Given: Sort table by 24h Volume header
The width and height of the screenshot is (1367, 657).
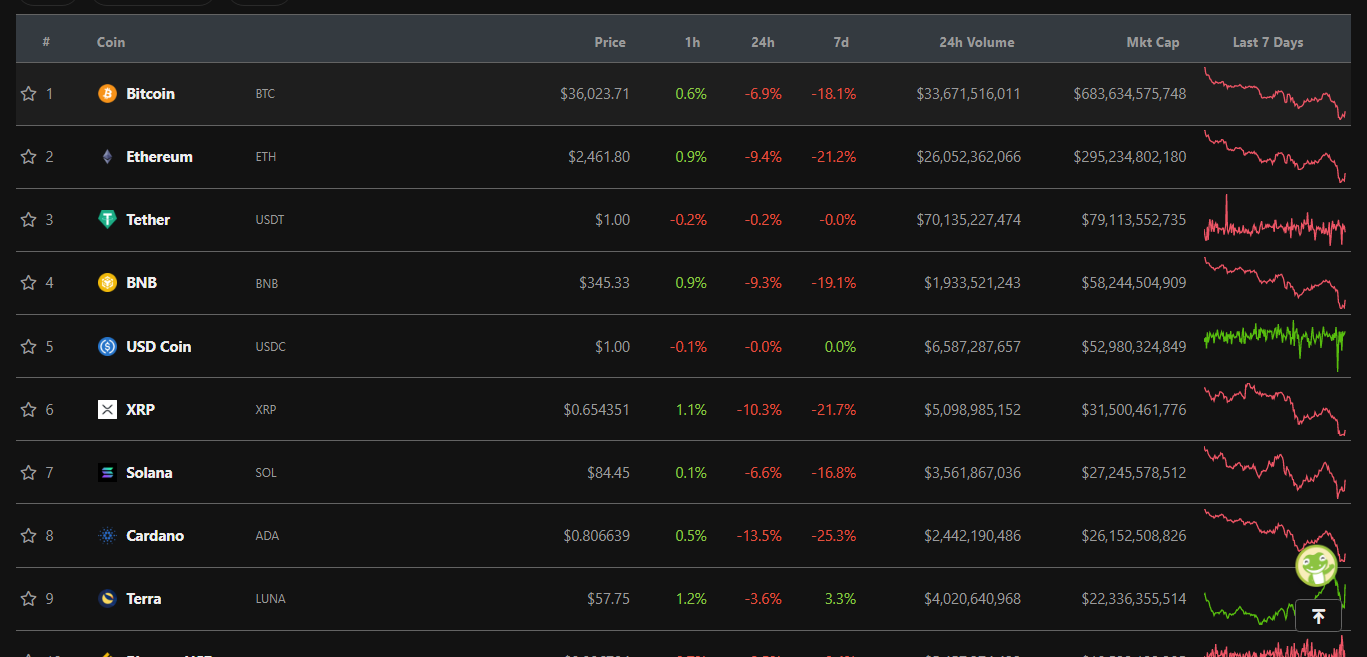Looking at the screenshot, I should point(977,42).
